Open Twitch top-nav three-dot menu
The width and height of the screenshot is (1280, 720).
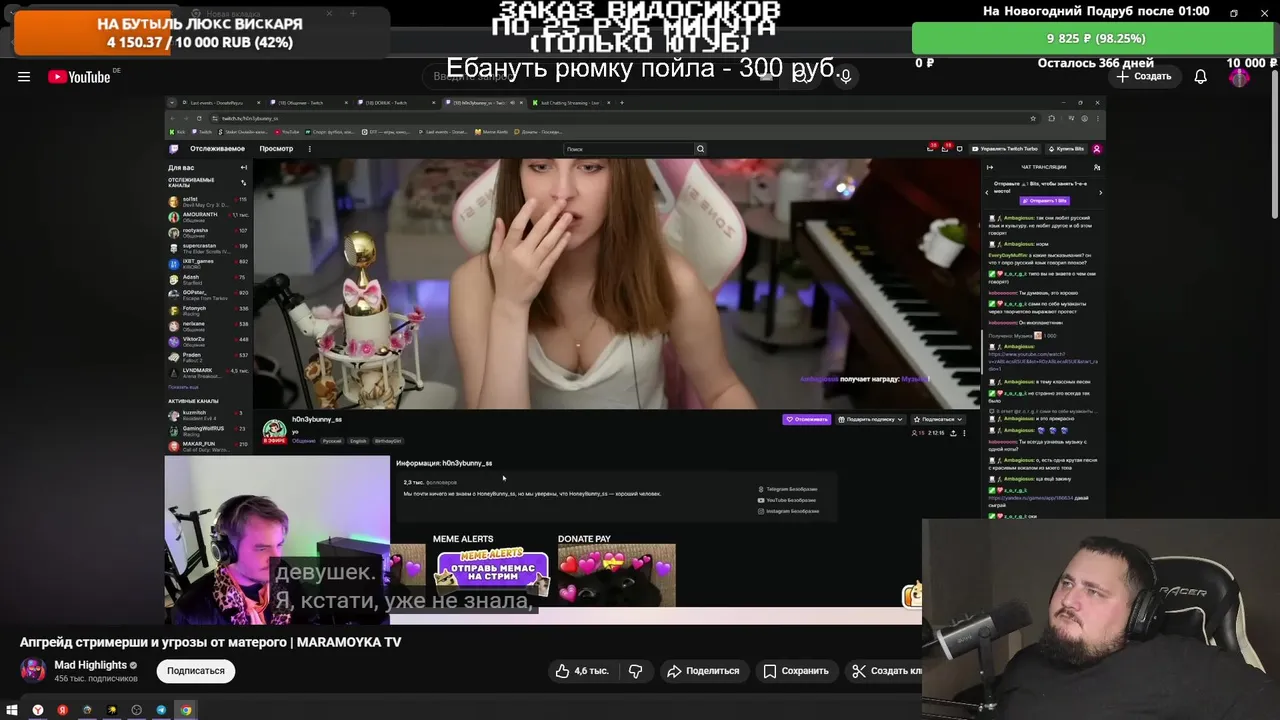tap(309, 149)
